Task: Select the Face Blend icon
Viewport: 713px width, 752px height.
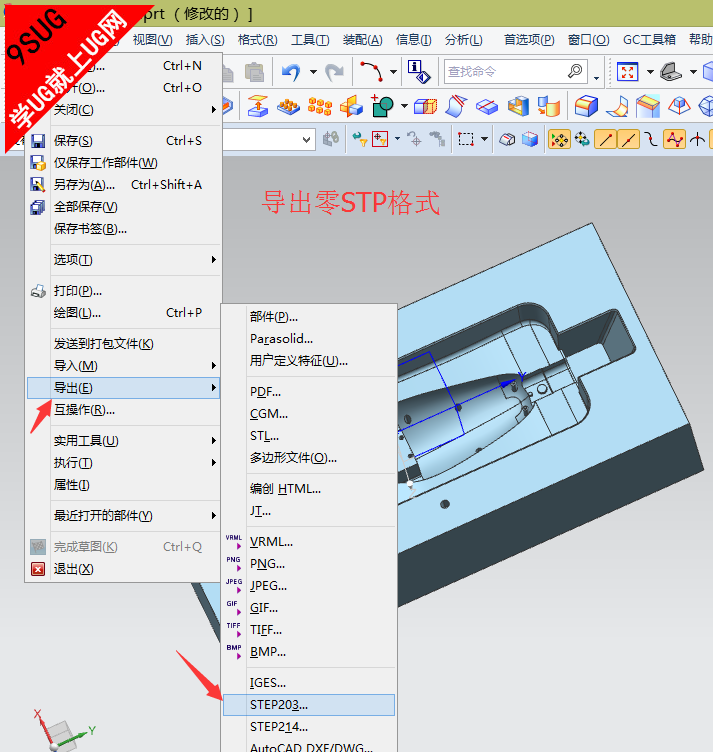Action: point(617,106)
